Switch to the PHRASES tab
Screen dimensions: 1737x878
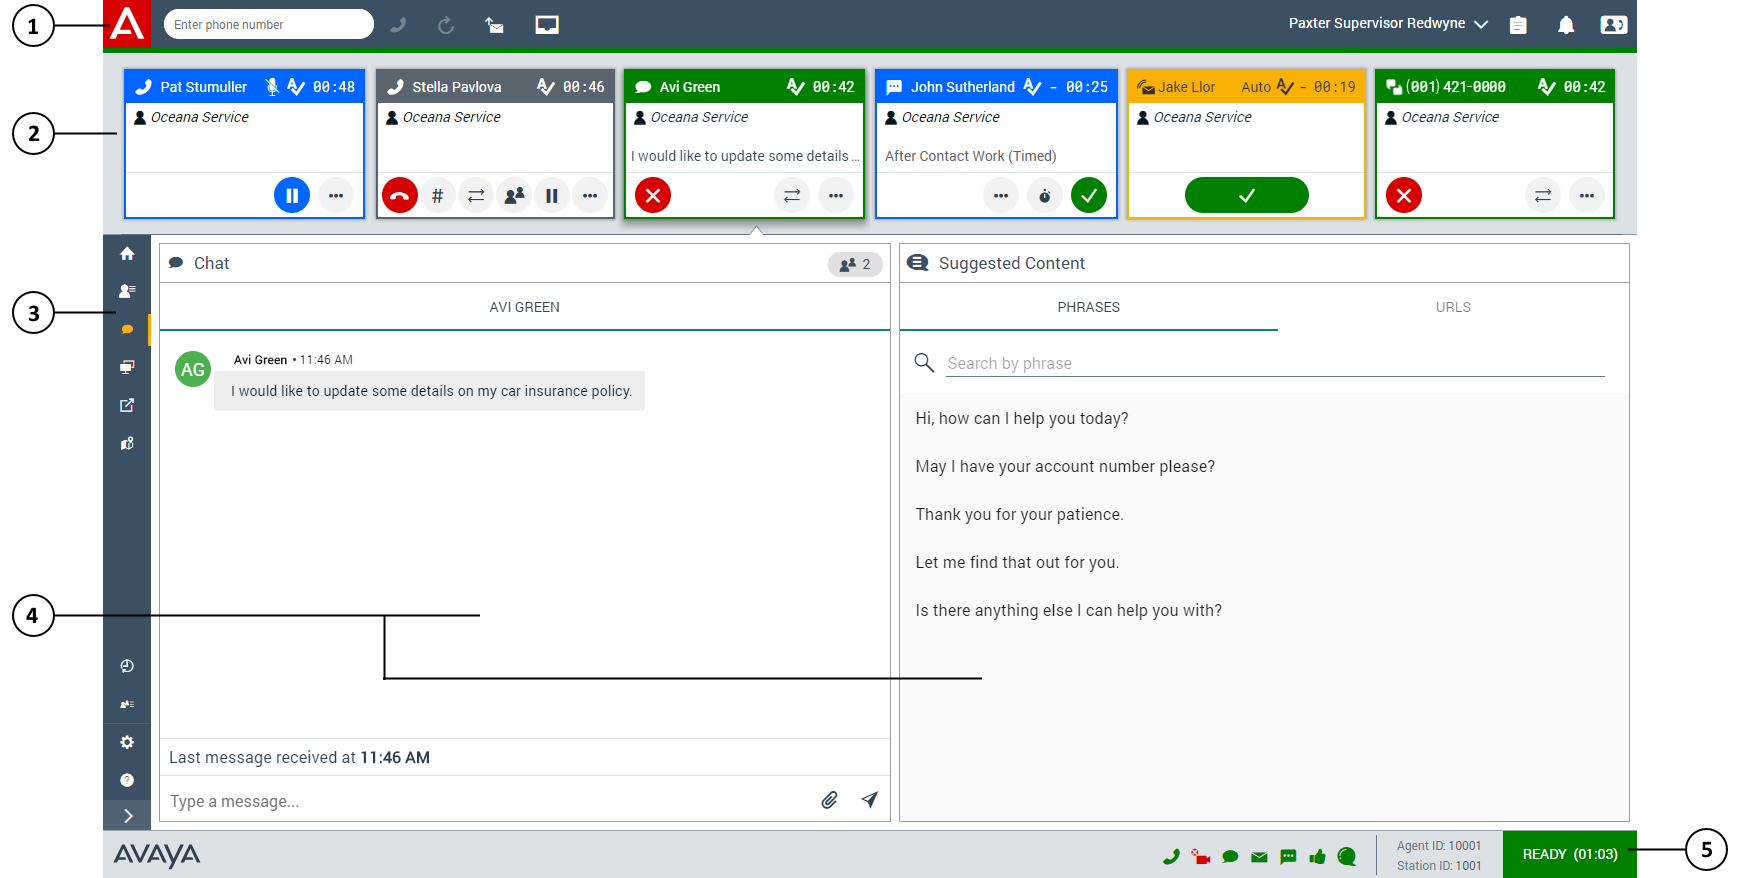(1089, 307)
